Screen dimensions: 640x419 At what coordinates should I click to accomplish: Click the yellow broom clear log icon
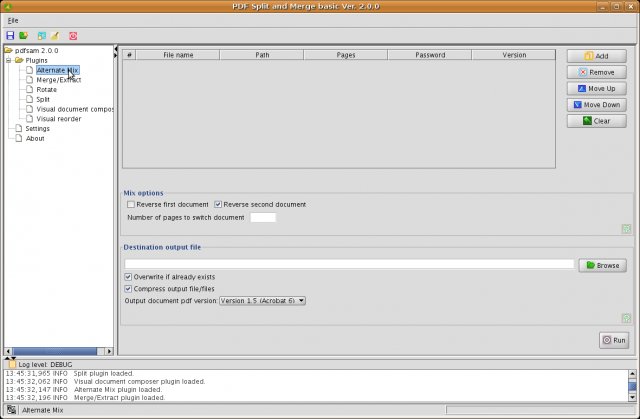[x=55, y=36]
